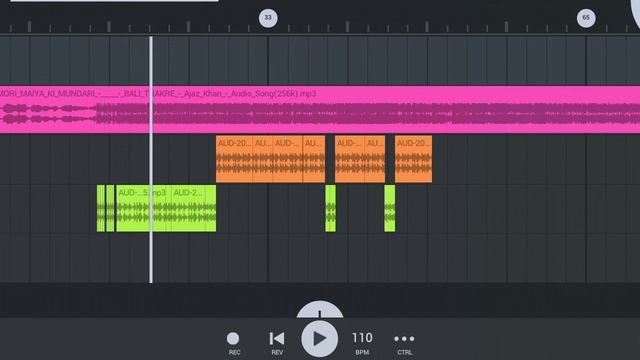Tap the REV rewind-to-start button
The image size is (640, 360).
pos(277,343)
